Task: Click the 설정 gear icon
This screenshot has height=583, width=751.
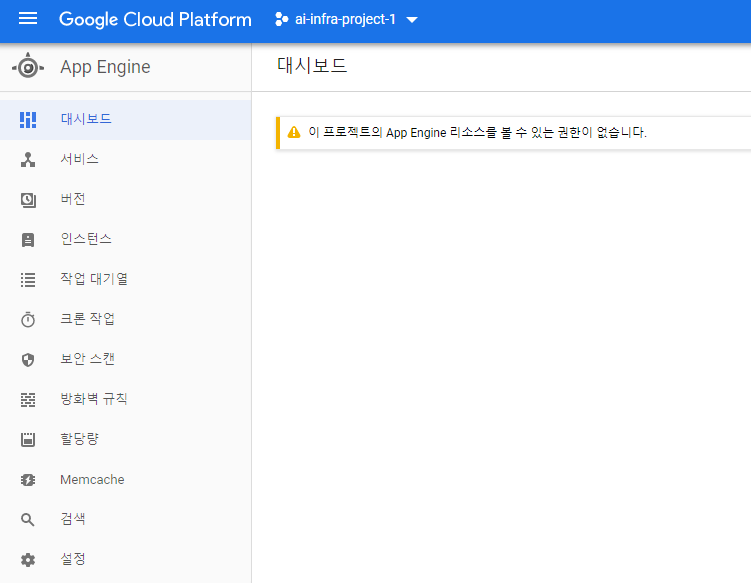Action: pos(28,560)
